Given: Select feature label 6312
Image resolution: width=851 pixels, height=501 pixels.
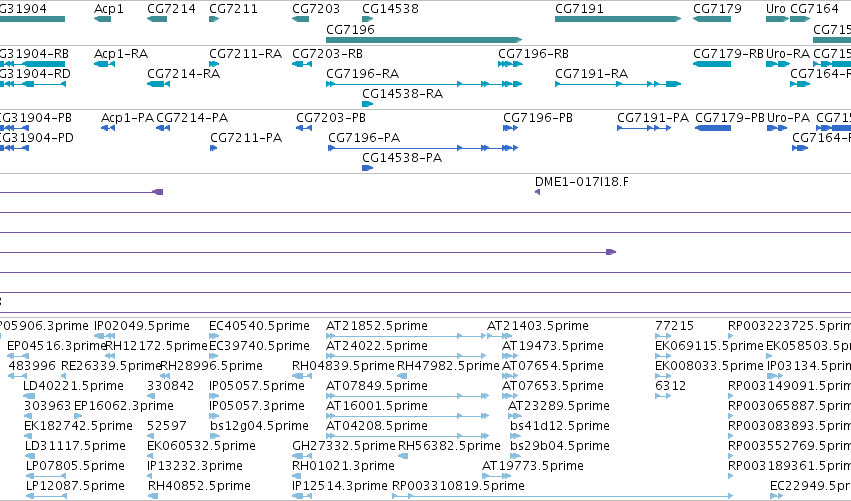Looking at the screenshot, I should (x=670, y=386).
